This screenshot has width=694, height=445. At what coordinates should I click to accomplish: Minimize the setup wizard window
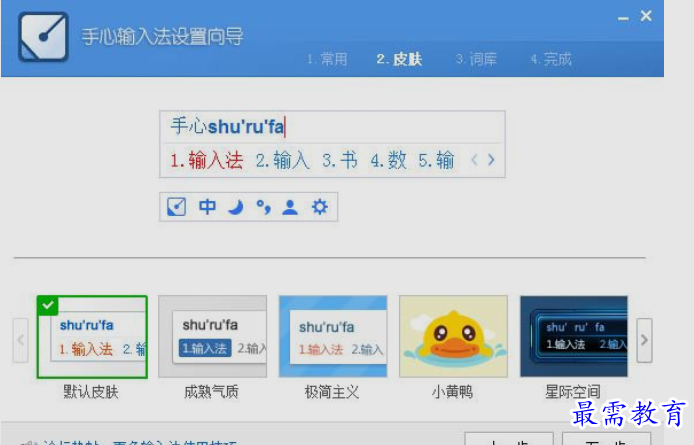[x=623, y=18]
